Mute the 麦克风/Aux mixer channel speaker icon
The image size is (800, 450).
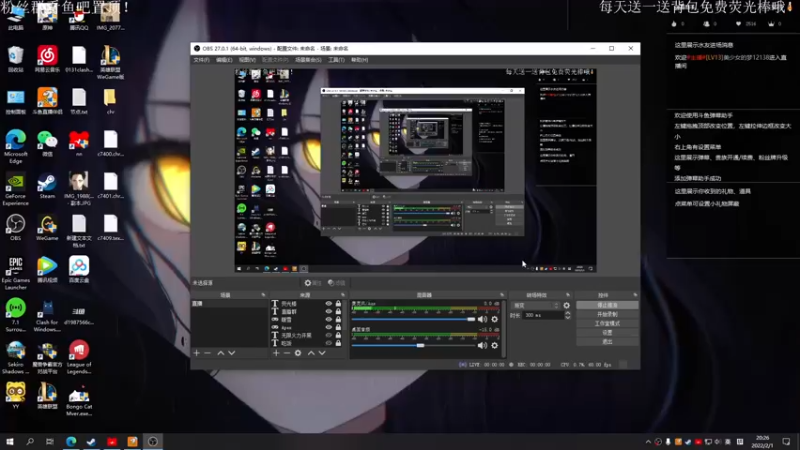tap(482, 319)
